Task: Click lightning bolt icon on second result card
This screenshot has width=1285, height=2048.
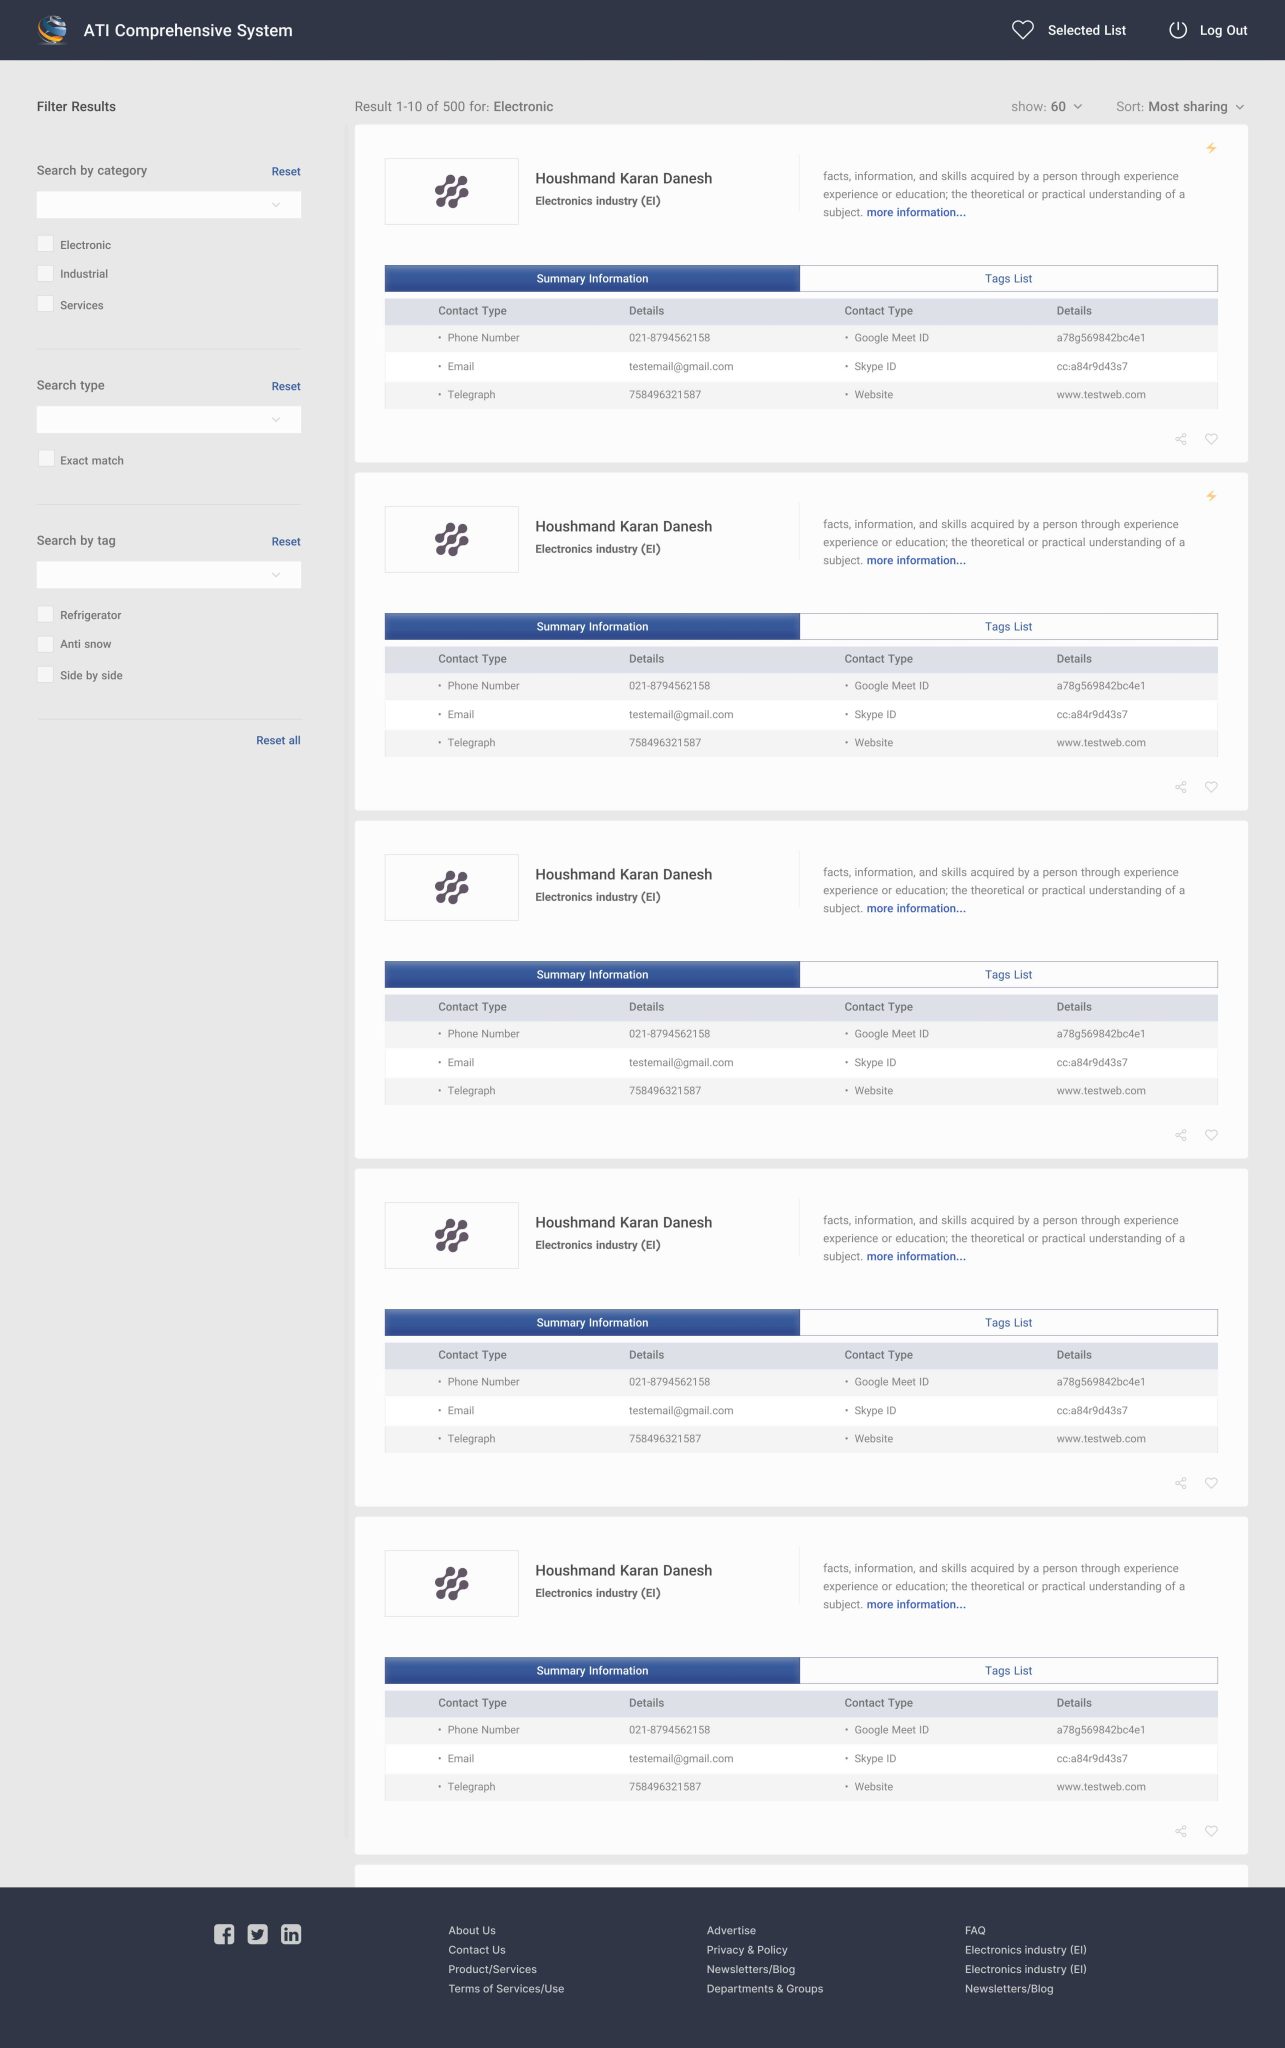Action: point(1211,496)
